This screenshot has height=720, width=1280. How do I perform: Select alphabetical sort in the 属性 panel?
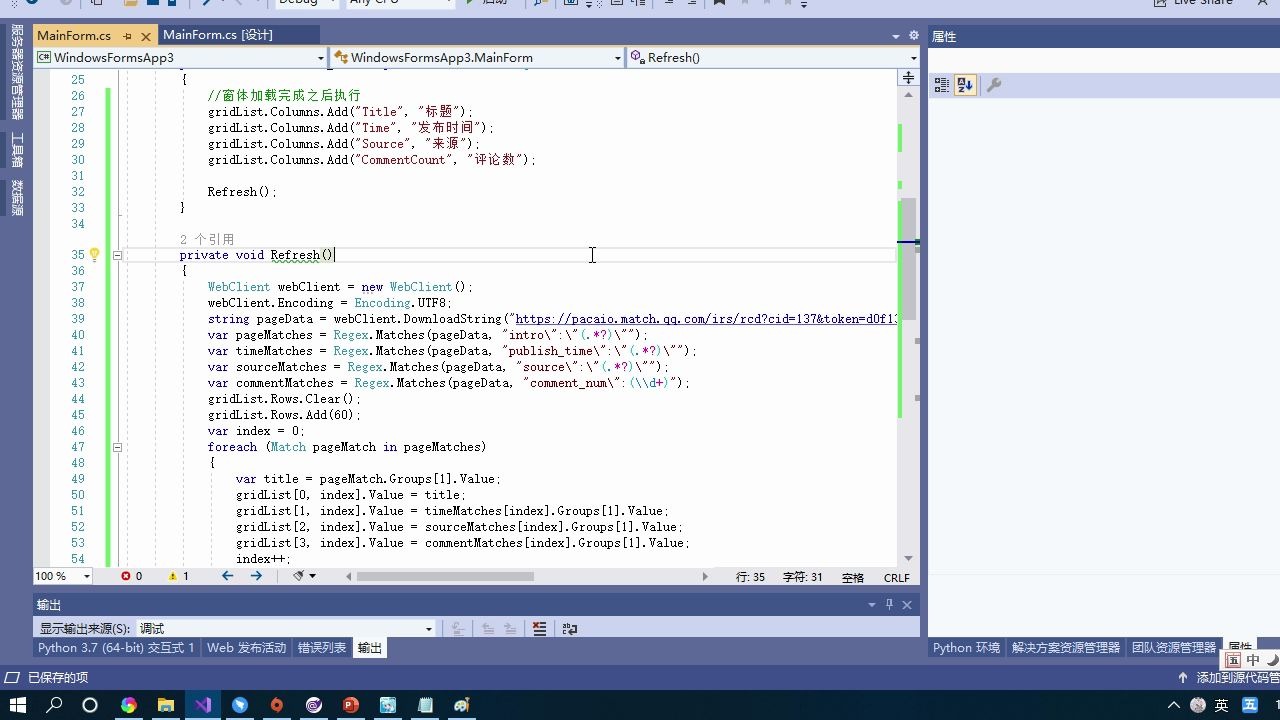(x=965, y=85)
